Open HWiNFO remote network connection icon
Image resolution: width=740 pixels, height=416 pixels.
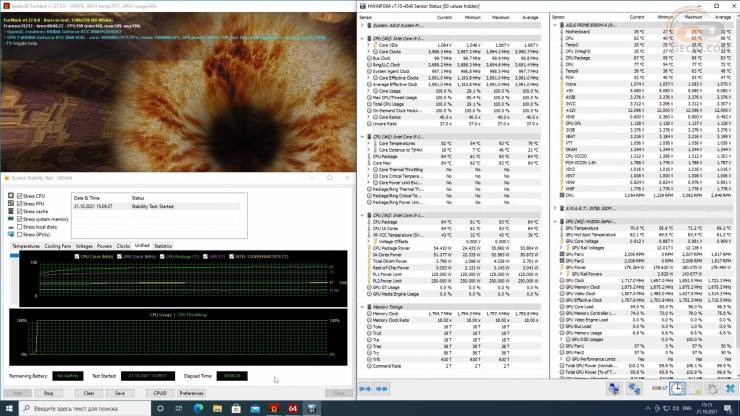point(614,389)
